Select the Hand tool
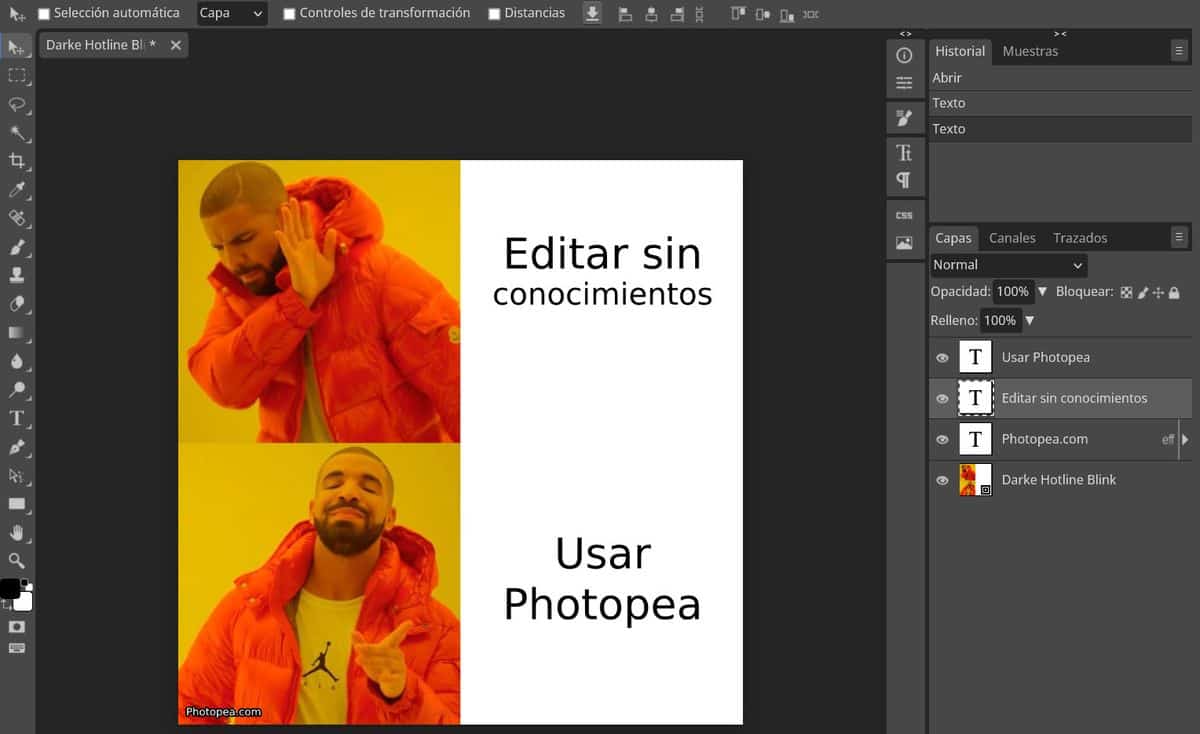1200x734 pixels. (x=16, y=532)
